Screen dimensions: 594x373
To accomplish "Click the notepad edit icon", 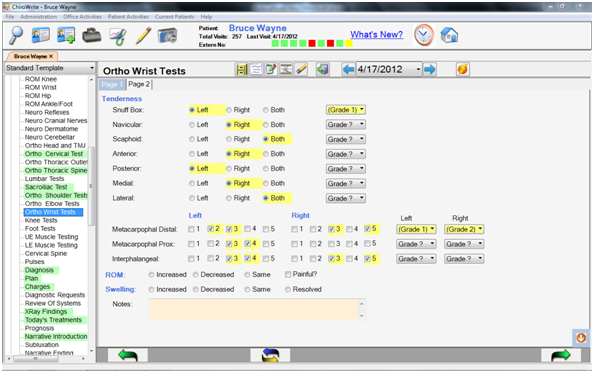I will [271, 69].
